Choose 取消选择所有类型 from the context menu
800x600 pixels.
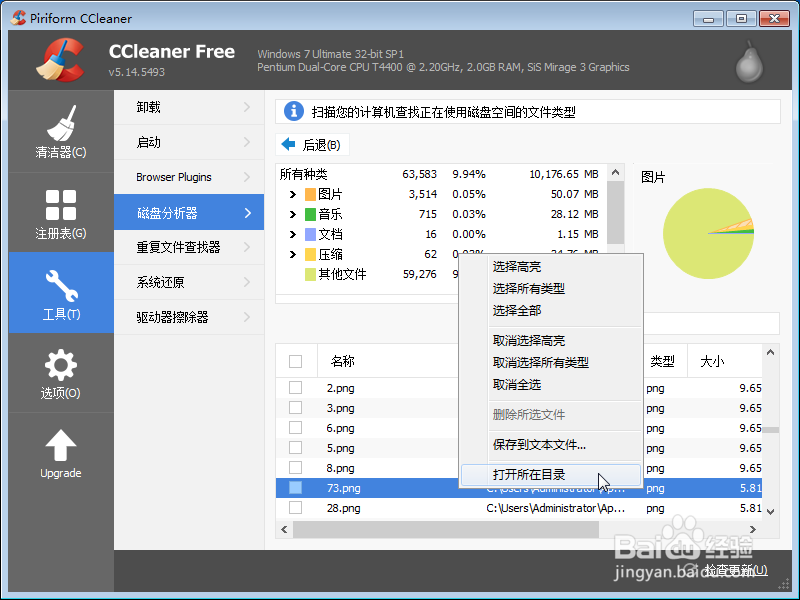tap(551, 362)
